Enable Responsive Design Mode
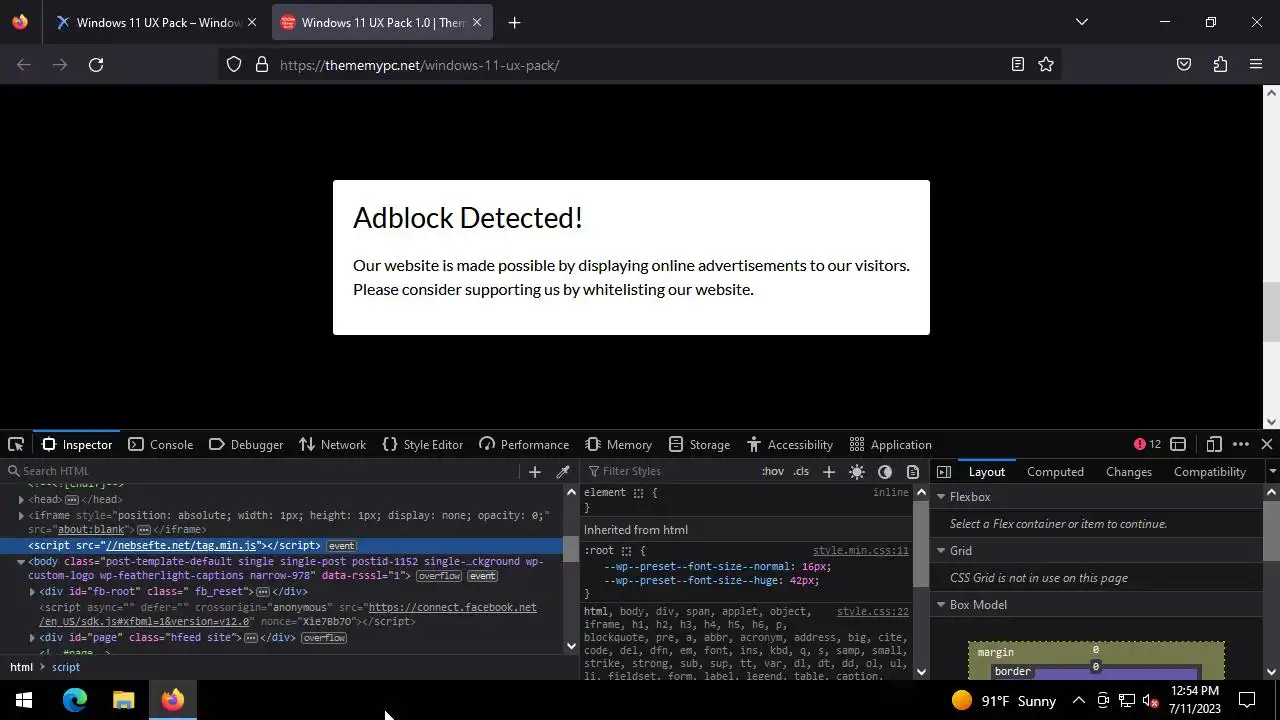This screenshot has width=1280, height=720. 1214,444
